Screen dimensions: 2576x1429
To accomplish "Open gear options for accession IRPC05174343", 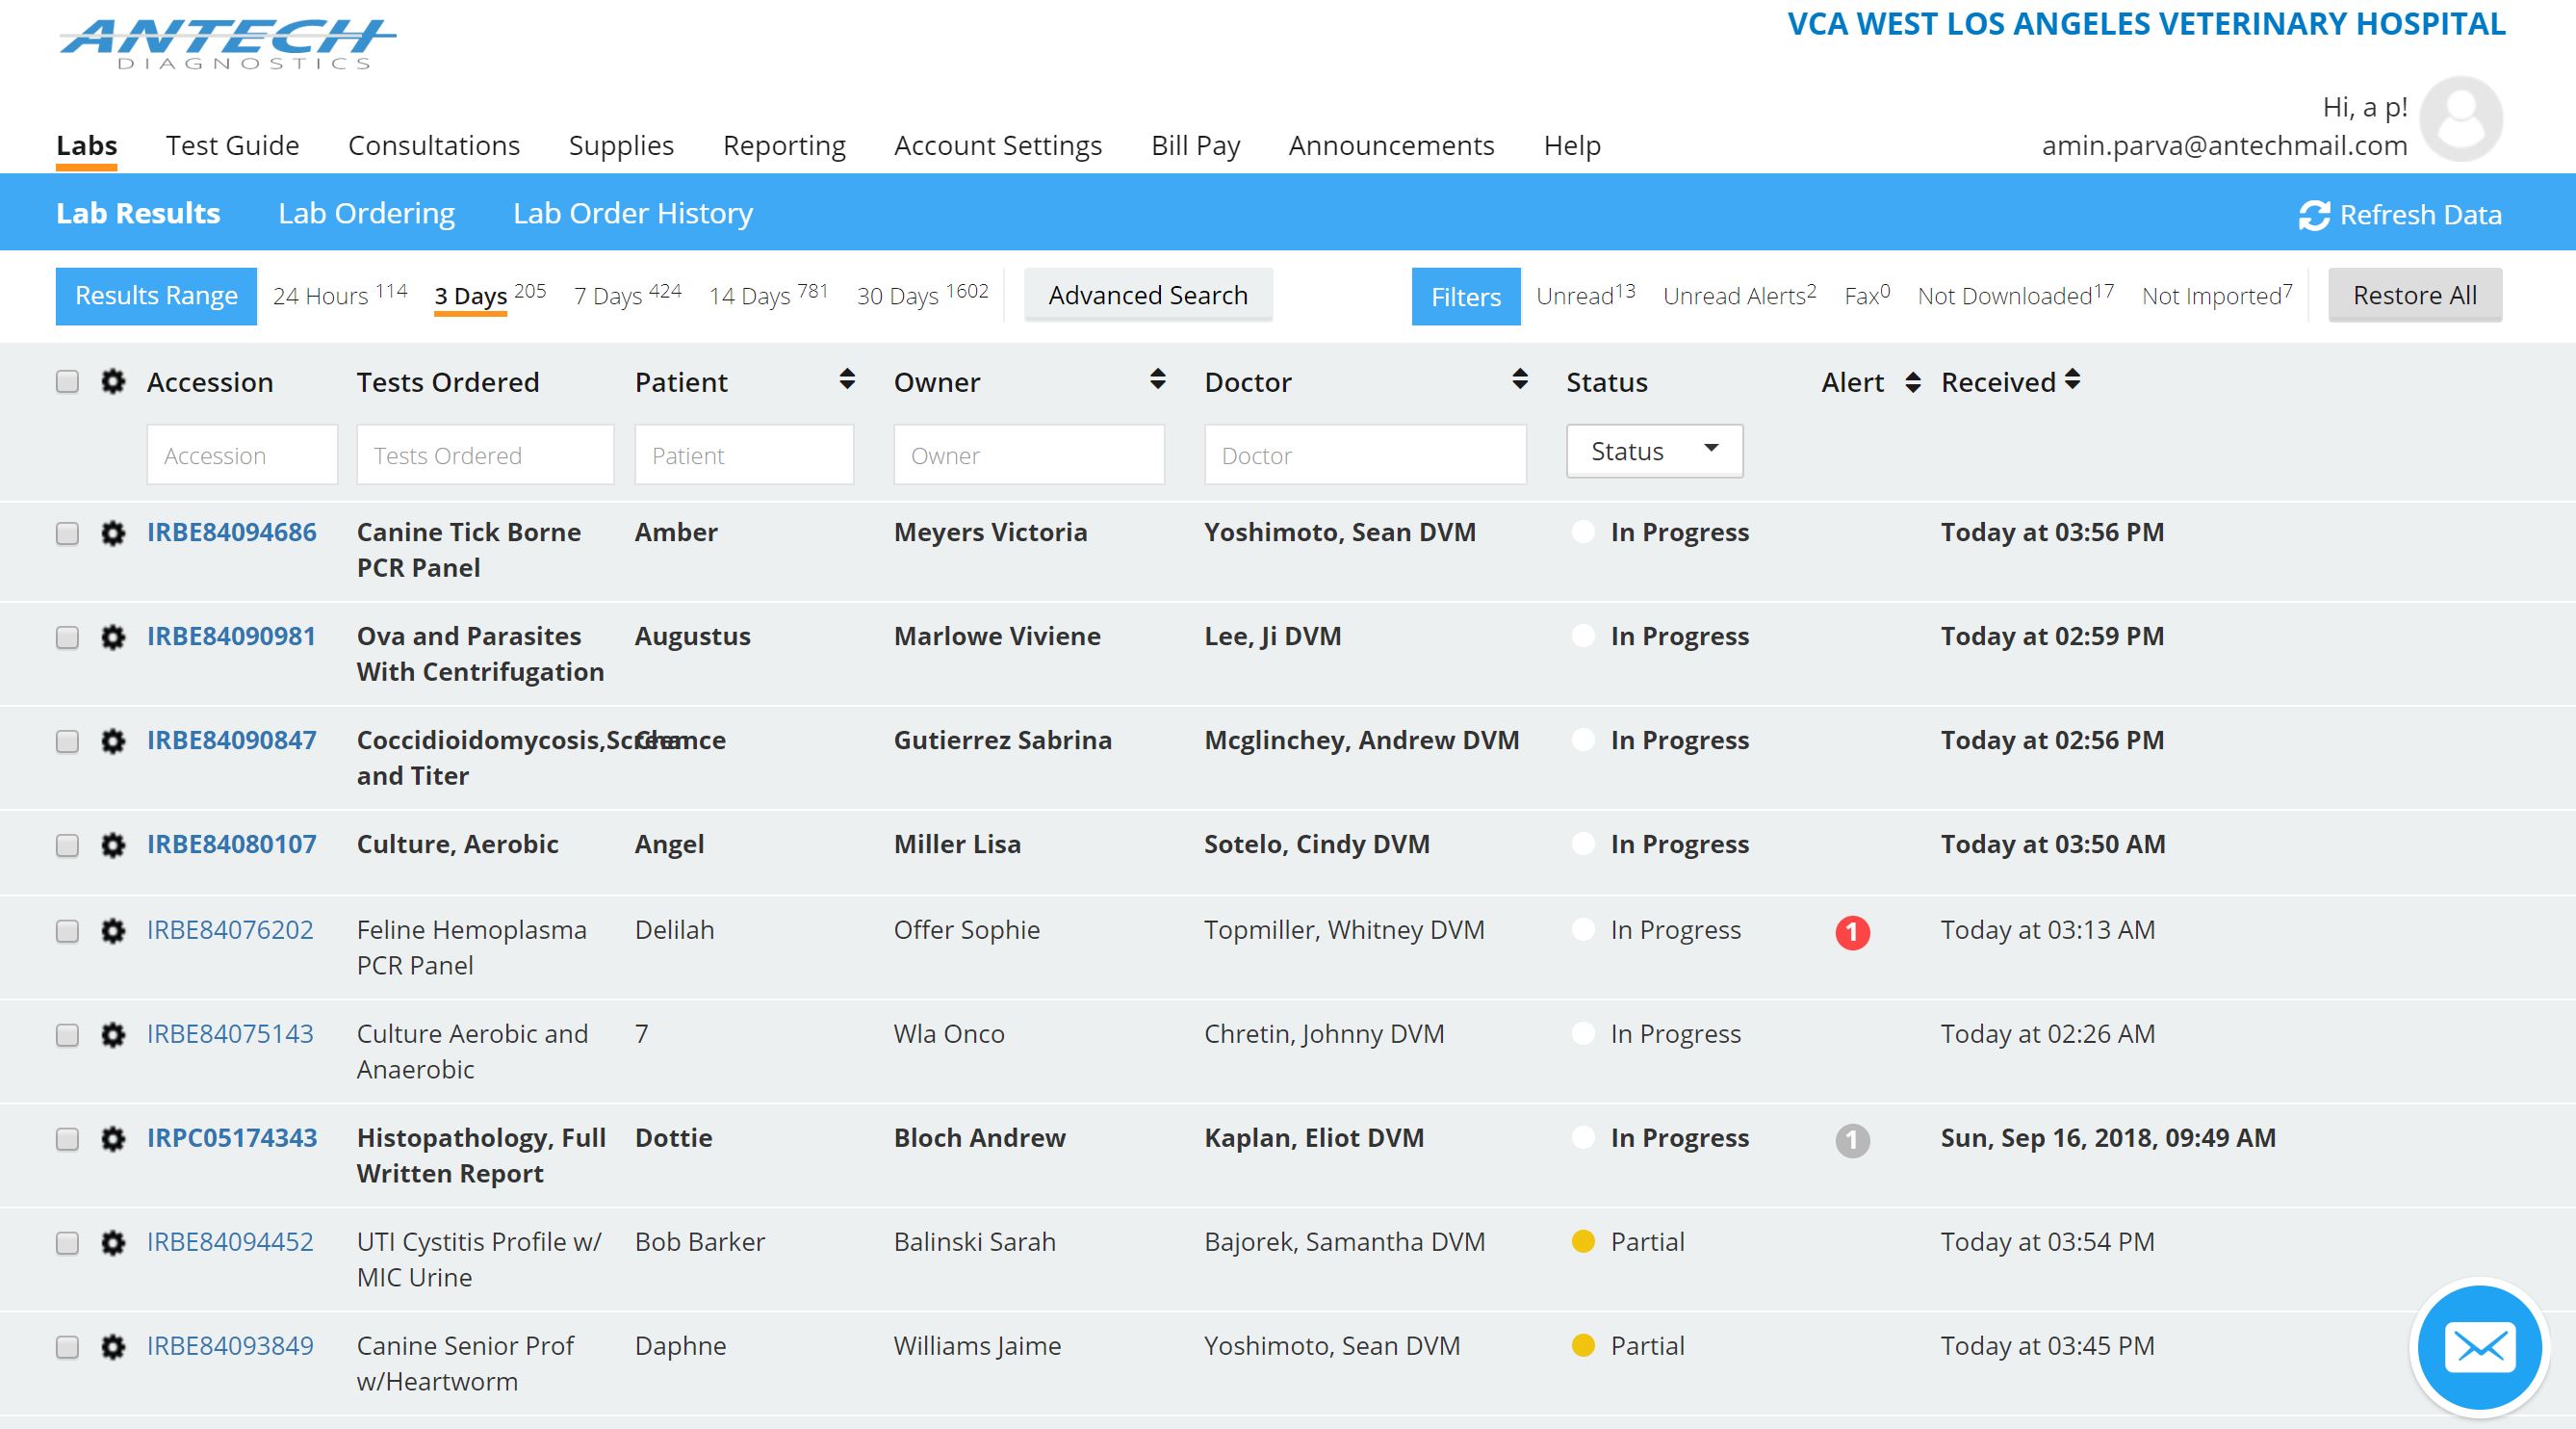I will pos(113,1140).
